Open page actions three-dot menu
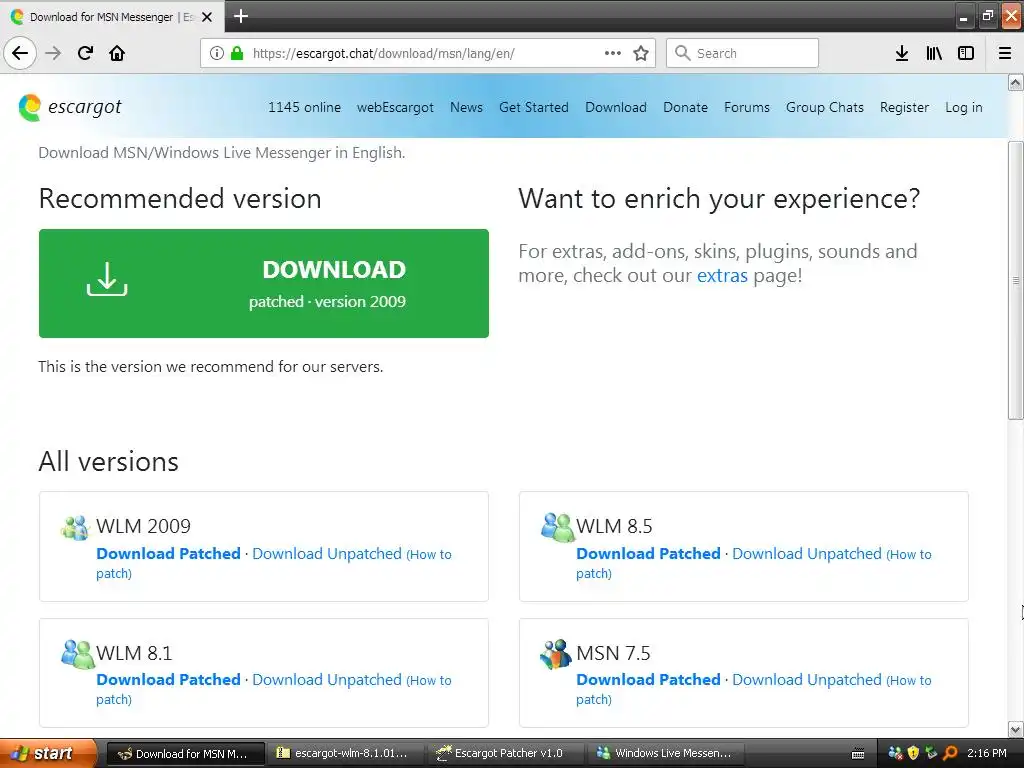 click(613, 53)
